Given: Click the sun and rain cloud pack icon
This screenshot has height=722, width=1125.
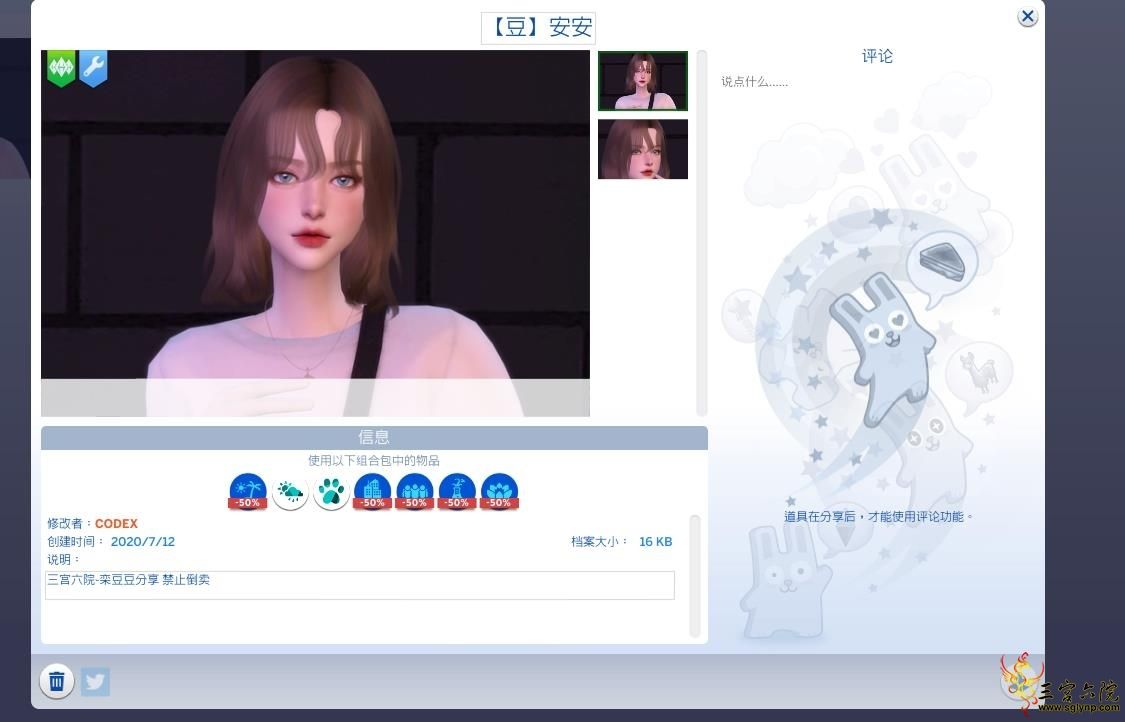Looking at the screenshot, I should click(x=290, y=492).
